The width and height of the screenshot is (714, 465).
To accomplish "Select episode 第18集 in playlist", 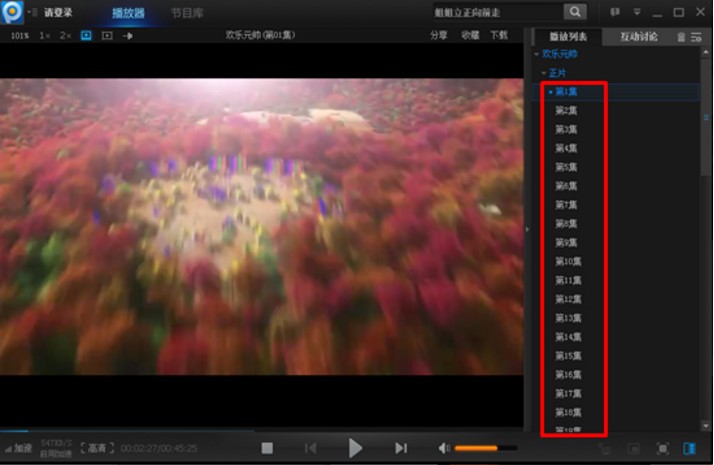I will click(568, 413).
